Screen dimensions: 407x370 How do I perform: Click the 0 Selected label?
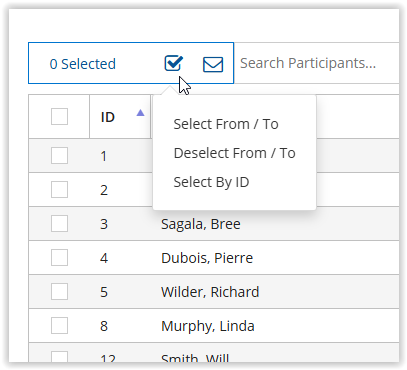83,64
